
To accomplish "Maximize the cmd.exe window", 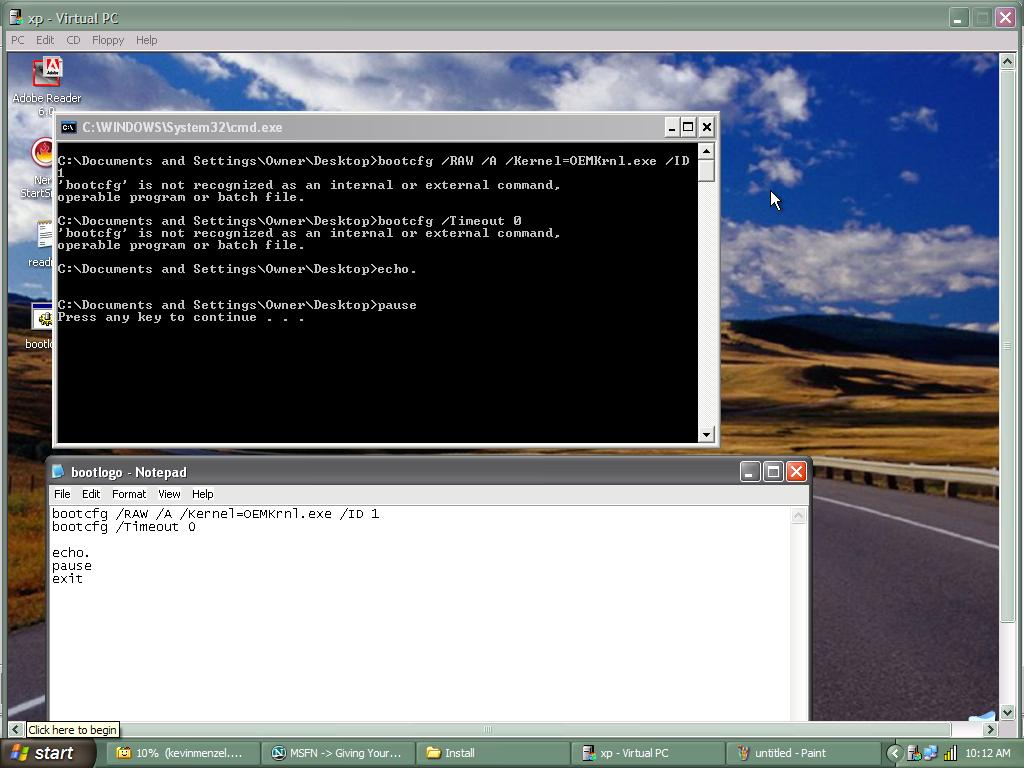I will tap(688, 127).
